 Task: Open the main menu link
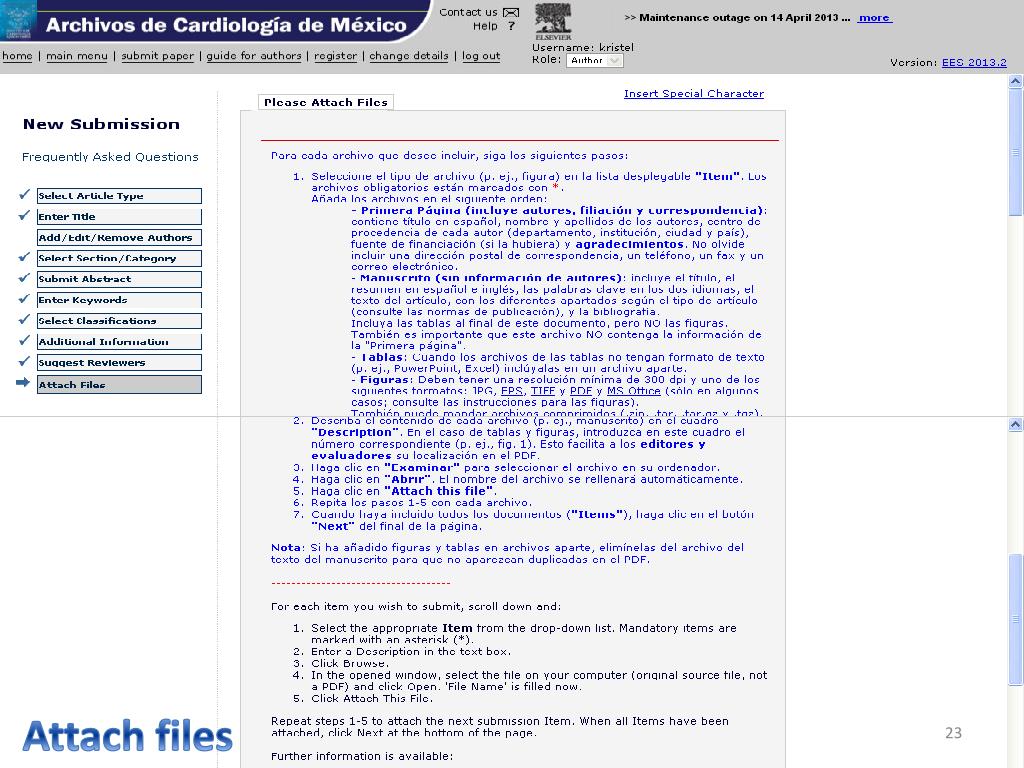pos(76,56)
